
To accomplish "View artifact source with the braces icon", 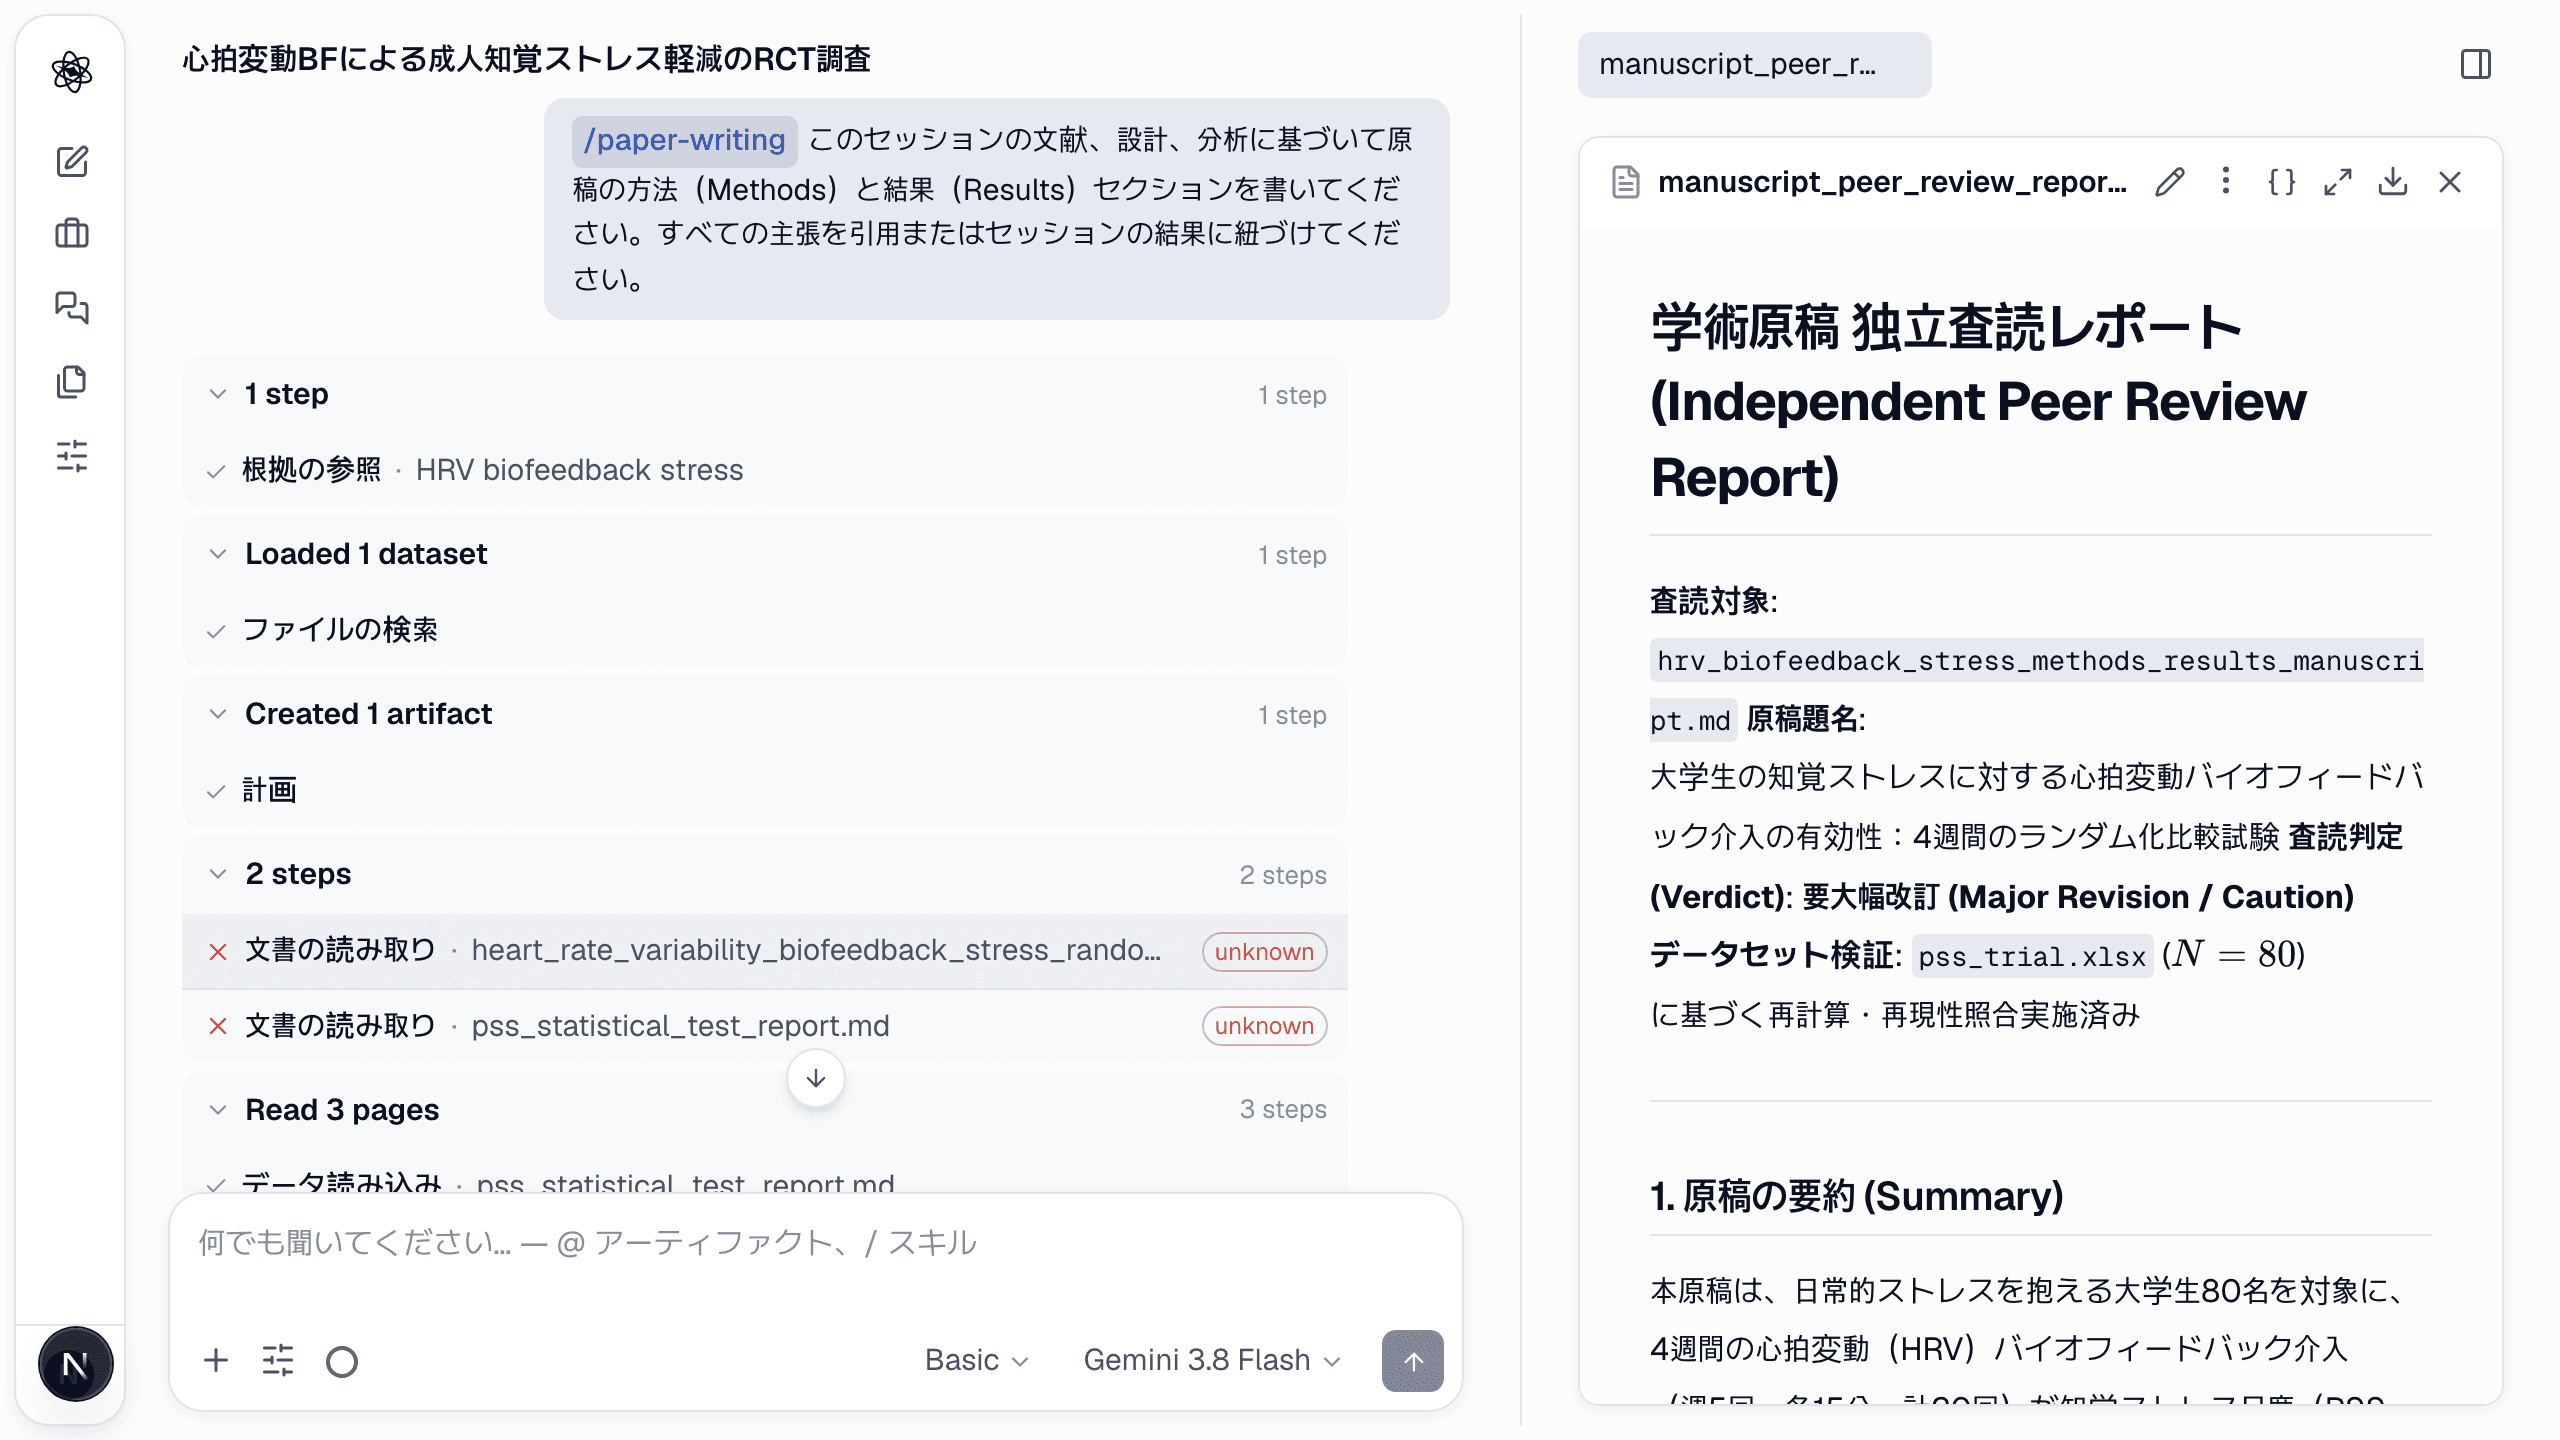I will (2281, 182).
